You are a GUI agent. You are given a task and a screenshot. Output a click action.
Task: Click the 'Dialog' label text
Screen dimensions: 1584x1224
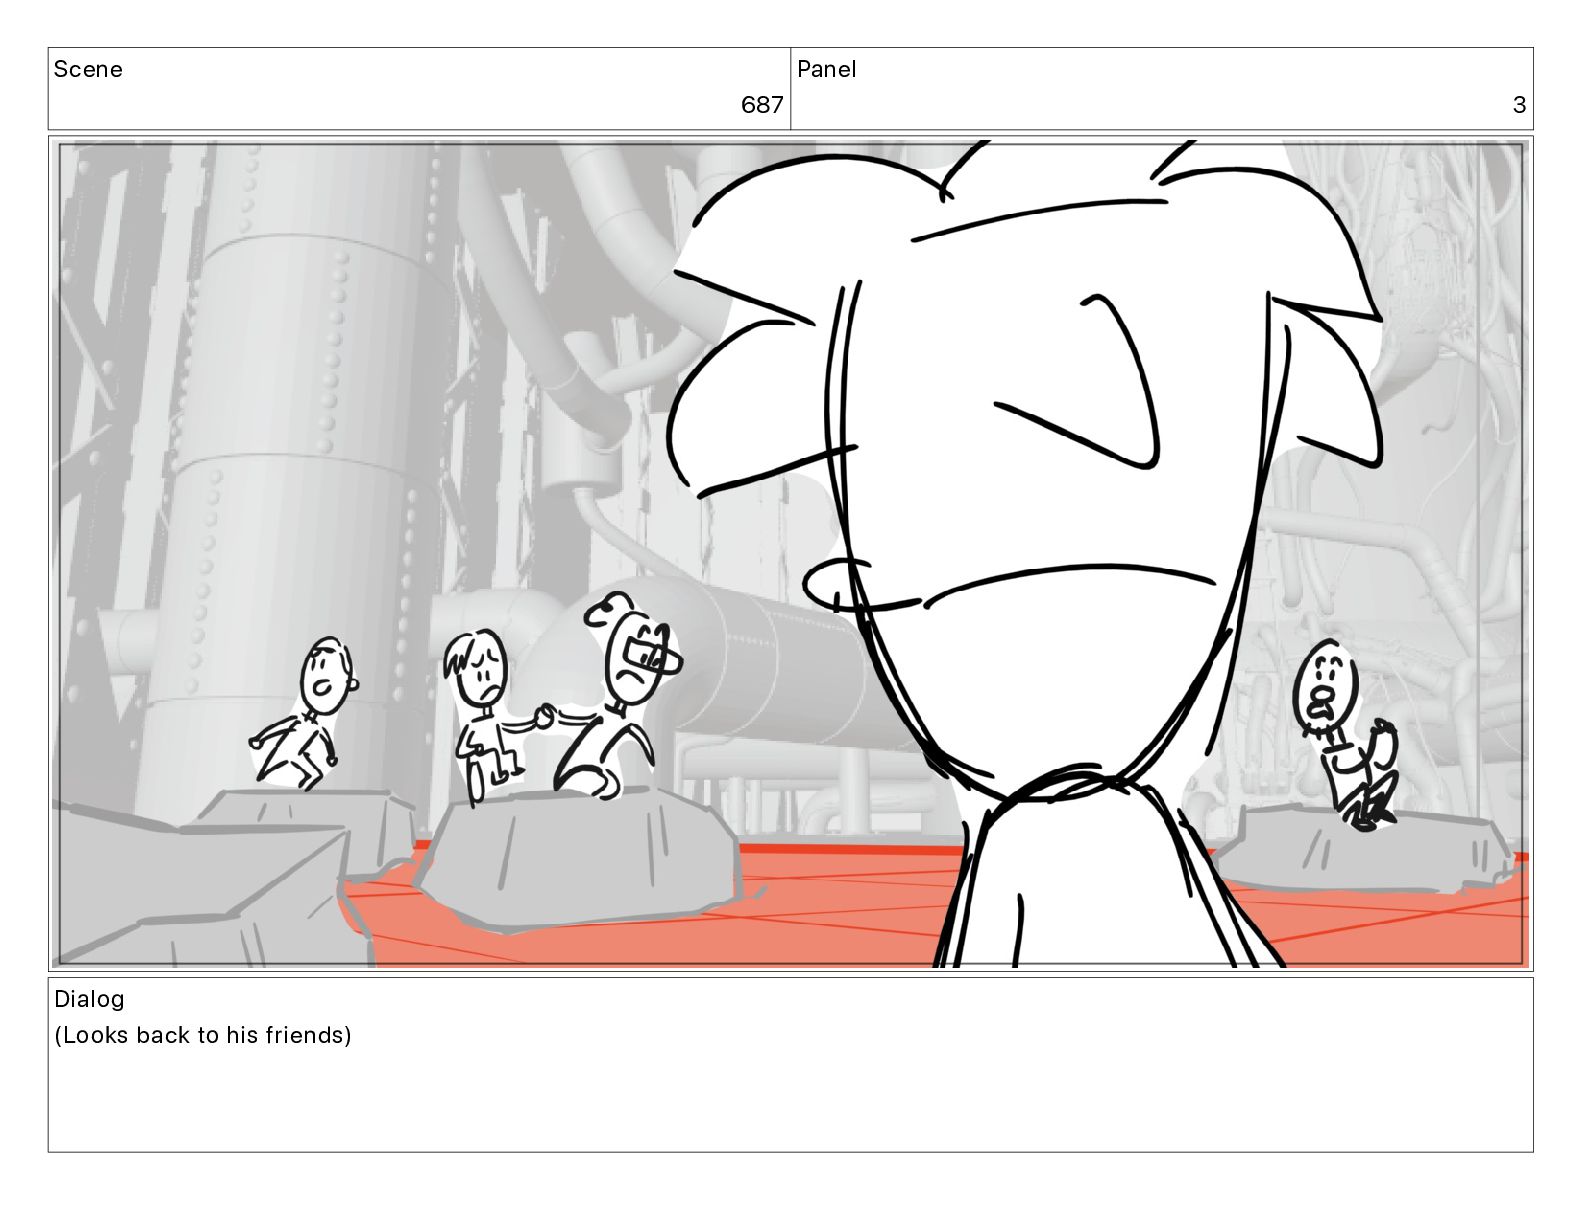click(89, 999)
